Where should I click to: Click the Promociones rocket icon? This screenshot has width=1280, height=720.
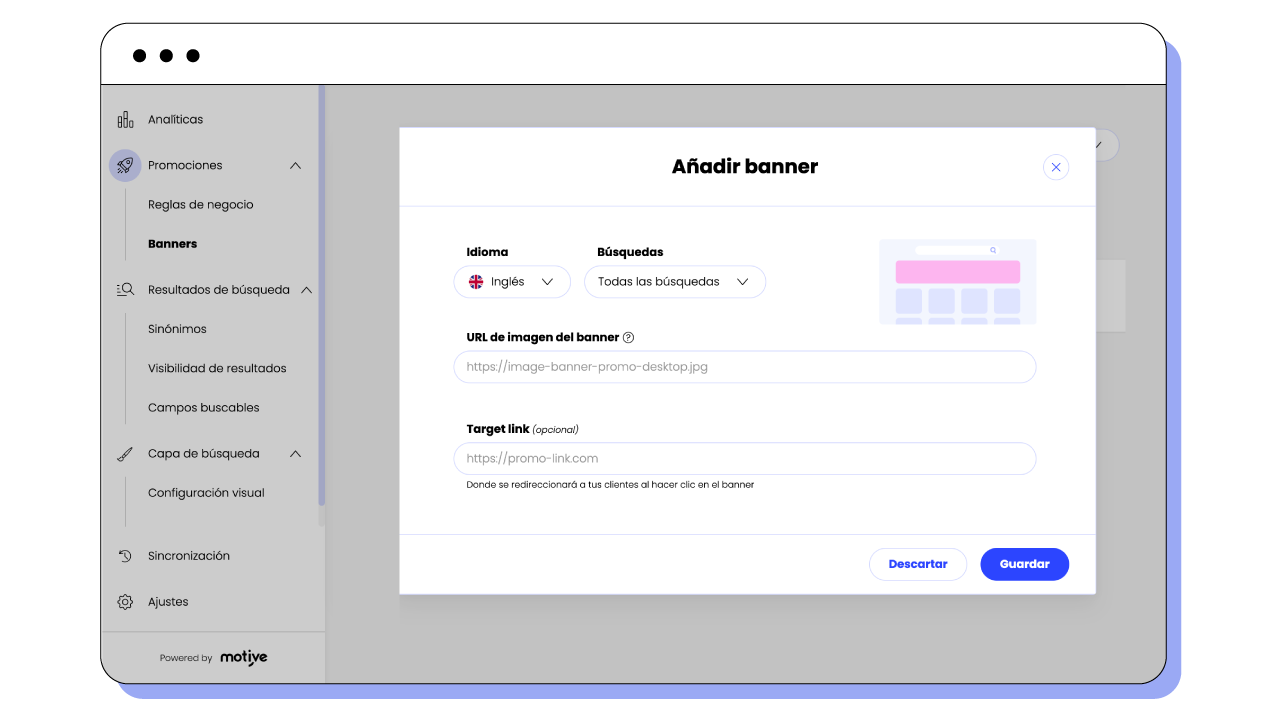tap(125, 165)
